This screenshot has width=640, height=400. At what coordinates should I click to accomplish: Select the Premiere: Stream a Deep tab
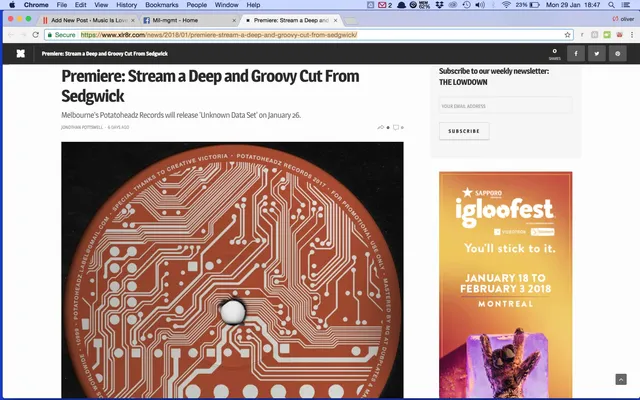click(291, 20)
